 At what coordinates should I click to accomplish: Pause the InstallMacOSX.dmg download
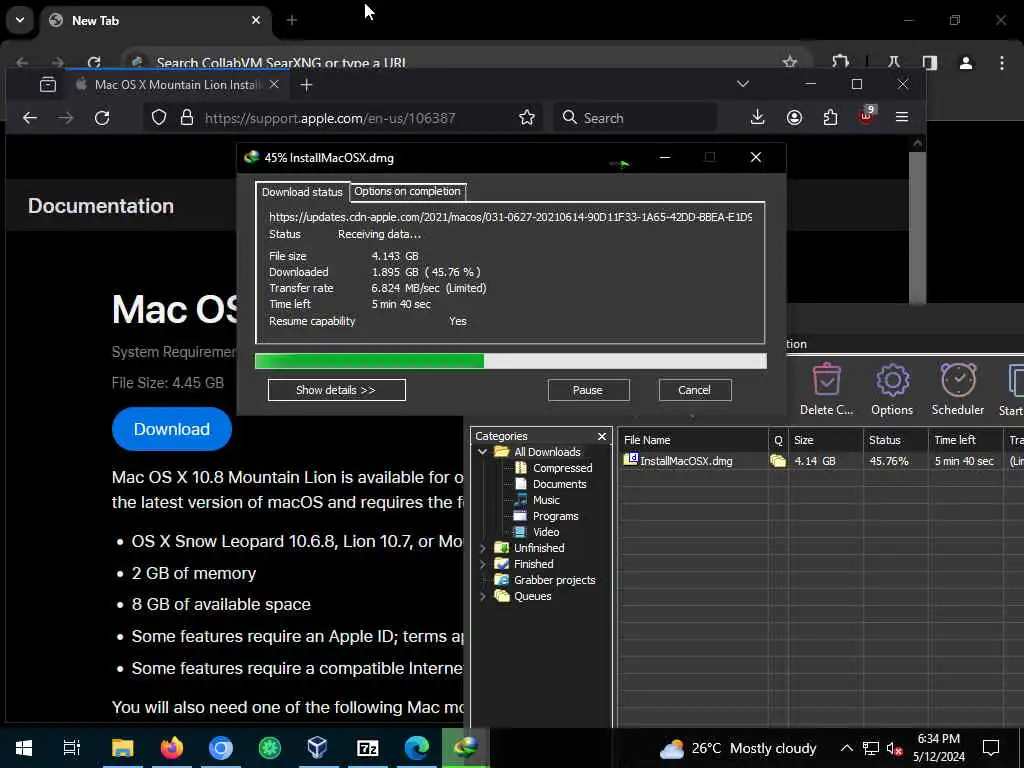pyautogui.click(x=588, y=390)
